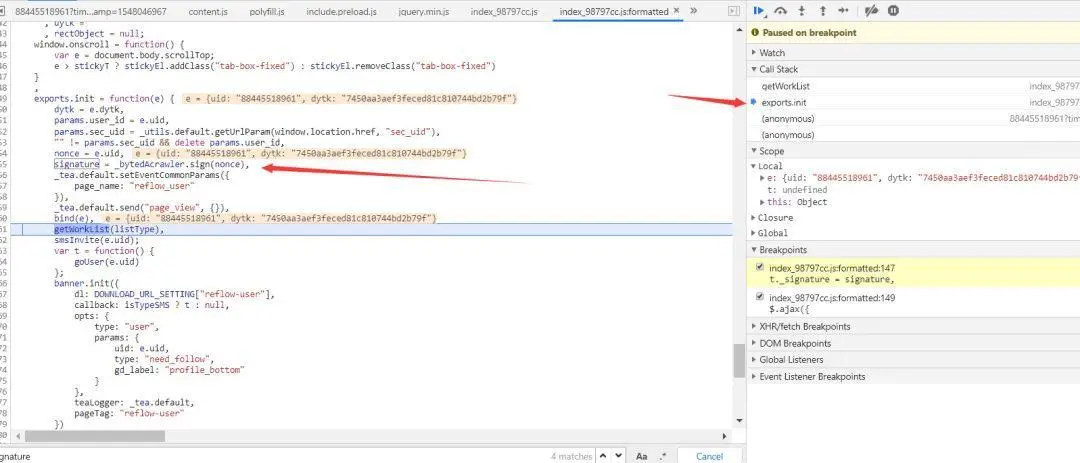Step out of current function
1080x463 pixels.
[x=822, y=11]
